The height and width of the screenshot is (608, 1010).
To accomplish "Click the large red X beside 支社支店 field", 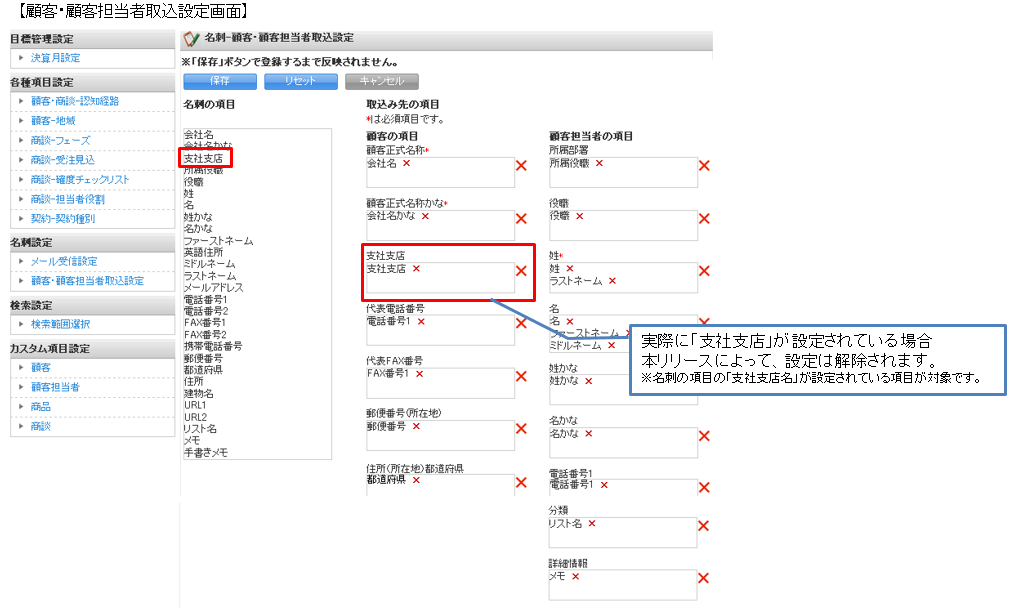I will pyautogui.click(x=521, y=270).
